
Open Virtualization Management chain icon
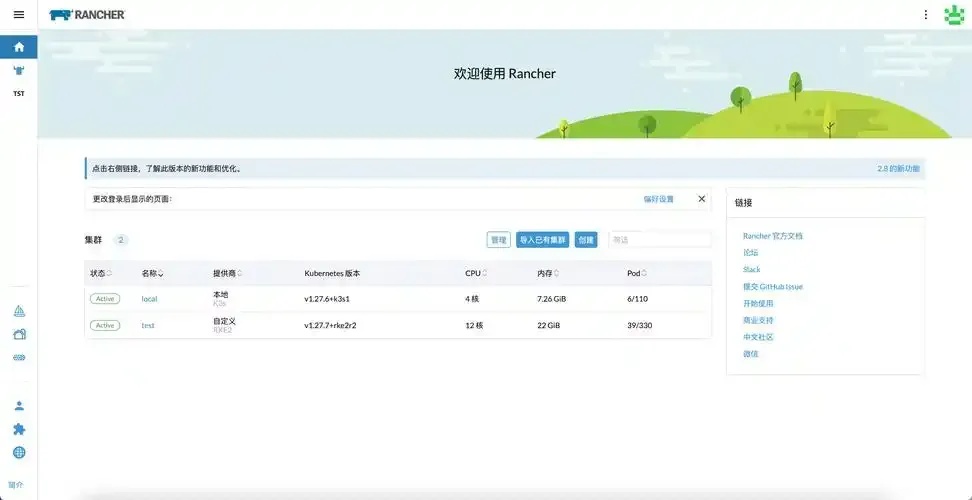click(x=19, y=357)
